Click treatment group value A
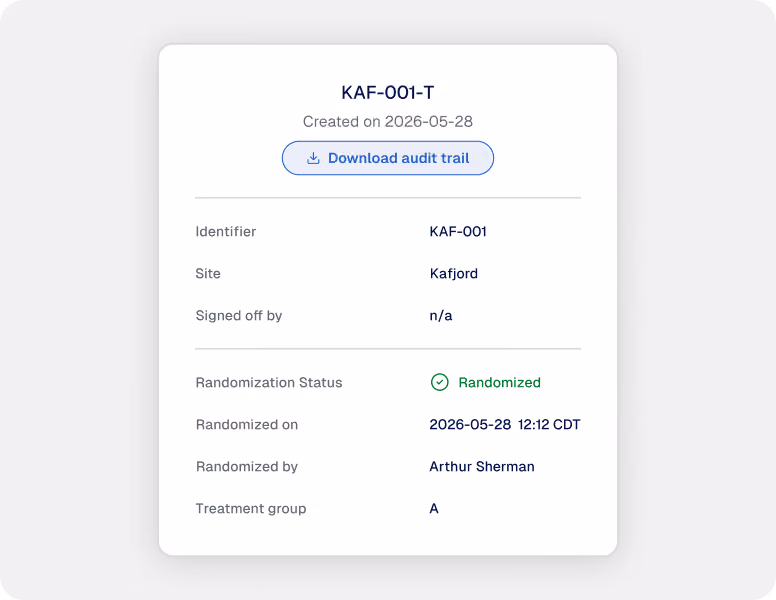 [434, 508]
